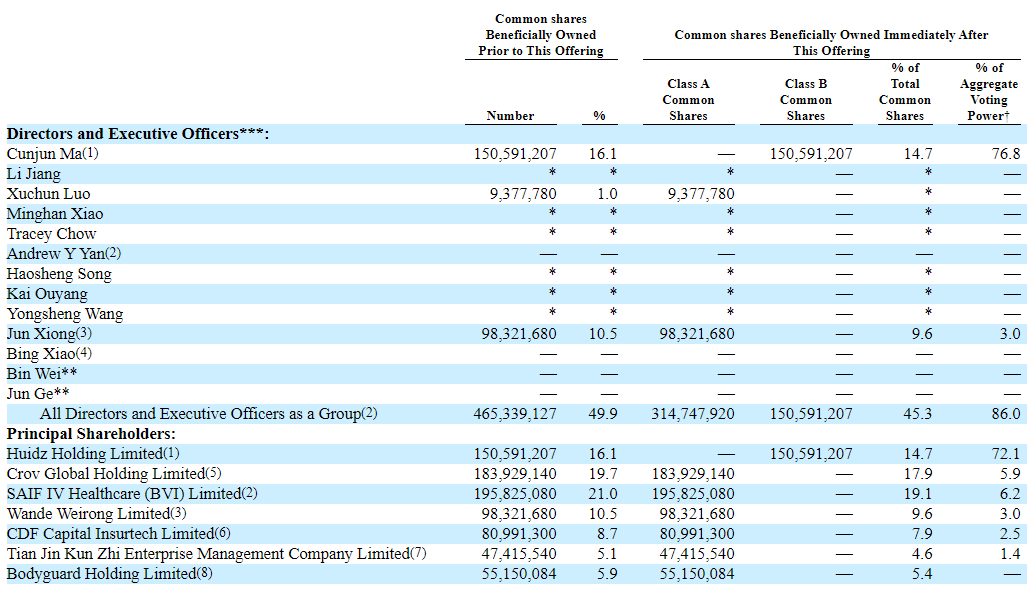This screenshot has width=1033, height=593.
Task: Select the value 9,377,780 in Number column
Action: tap(523, 194)
